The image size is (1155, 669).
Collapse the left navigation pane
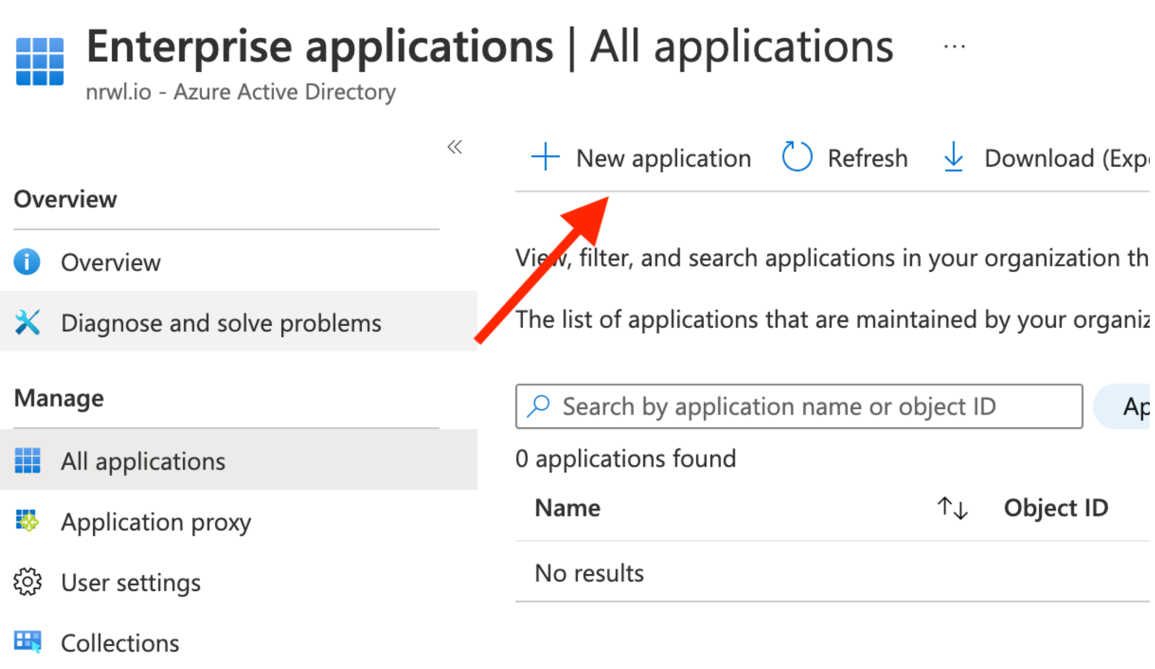454,146
